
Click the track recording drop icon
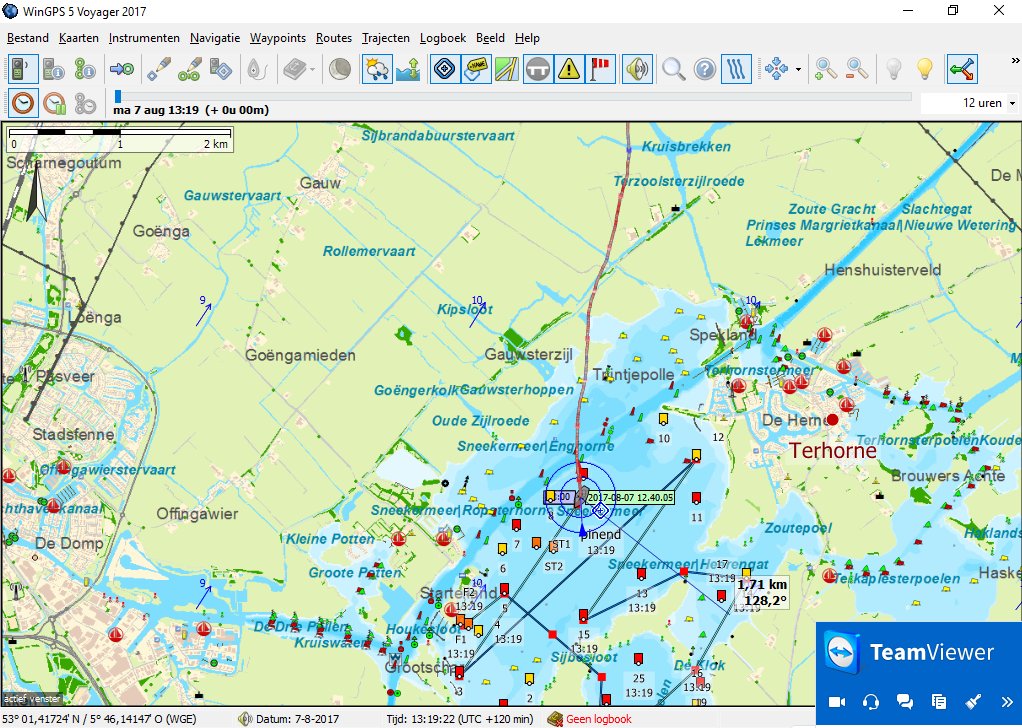point(257,69)
